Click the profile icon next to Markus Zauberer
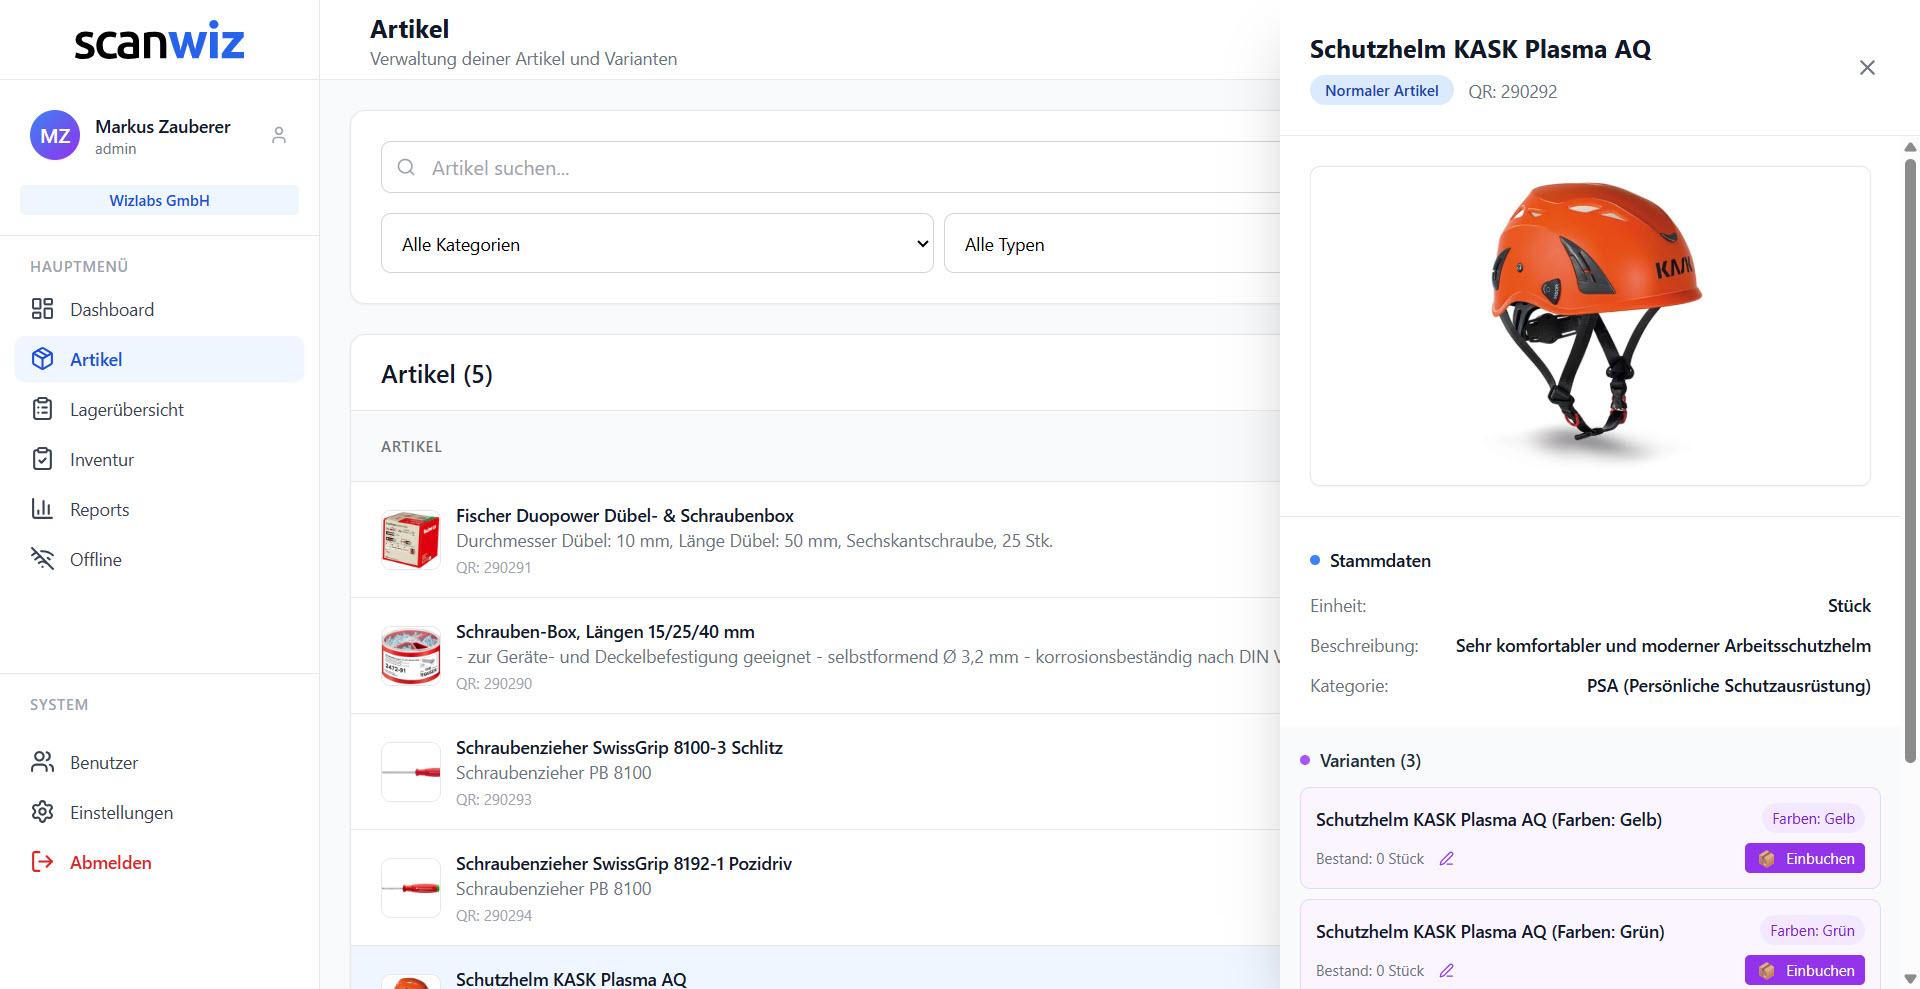 pyautogui.click(x=278, y=135)
